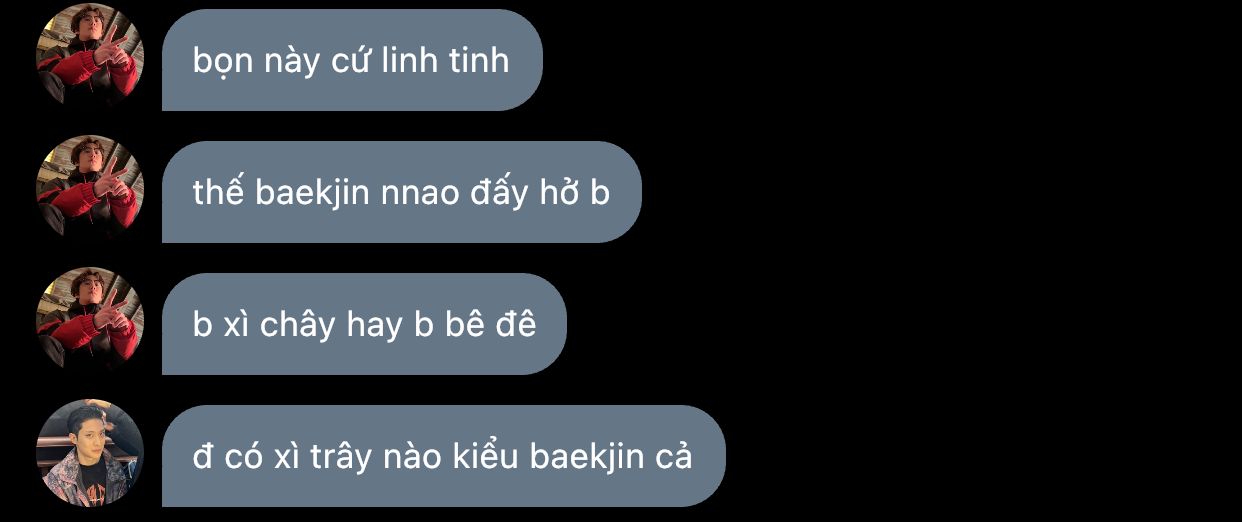Screen dimensions: 1242x522
Task: Click the word 'thế' starting the second message
Action: pyautogui.click(x=219, y=192)
